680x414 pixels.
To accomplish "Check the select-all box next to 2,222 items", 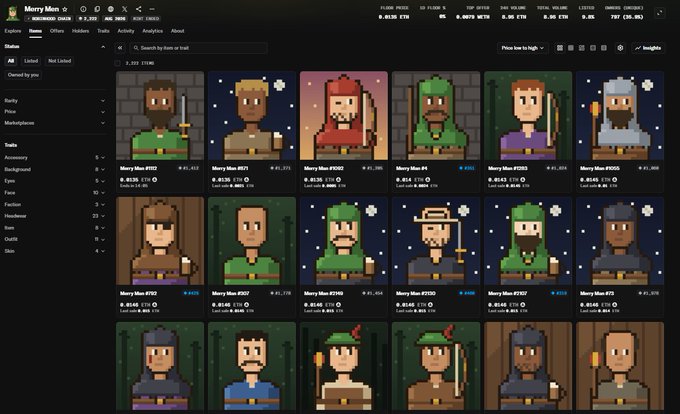I will (x=118, y=63).
